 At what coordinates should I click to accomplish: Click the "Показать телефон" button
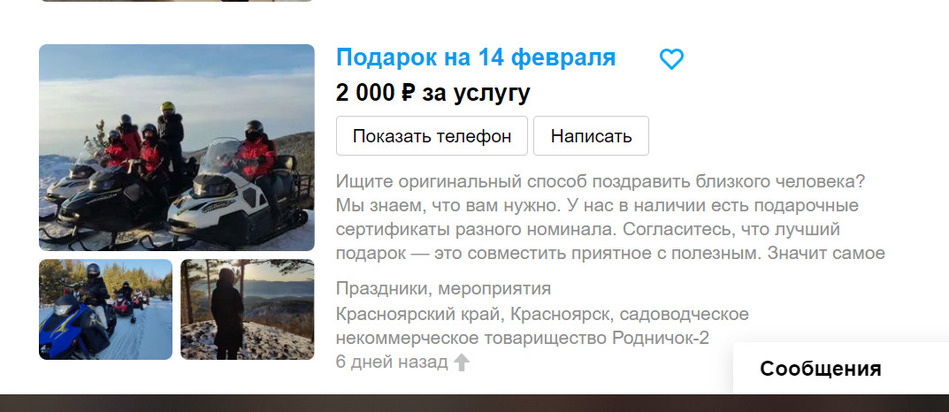432,136
